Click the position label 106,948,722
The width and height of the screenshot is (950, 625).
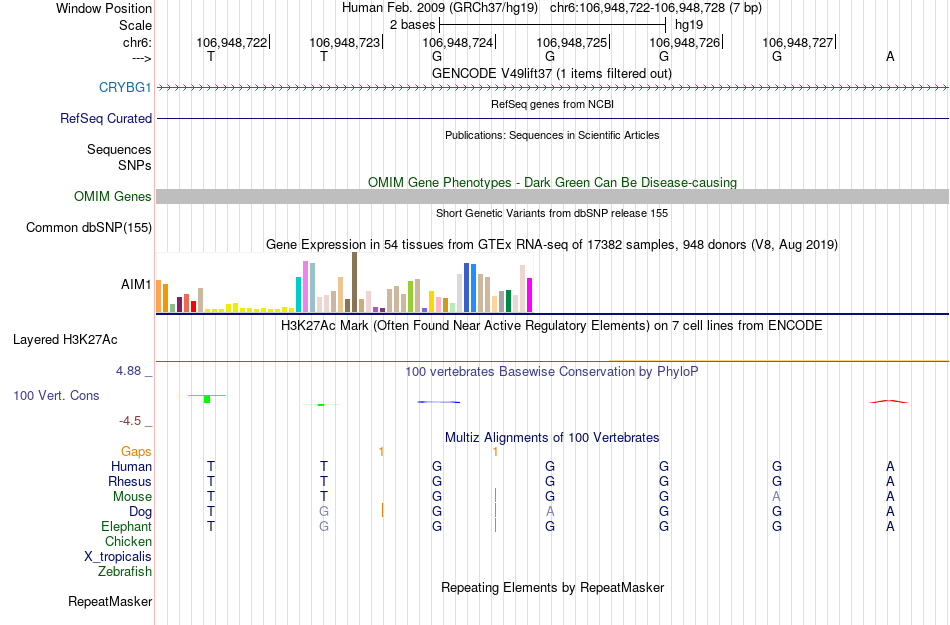point(231,42)
